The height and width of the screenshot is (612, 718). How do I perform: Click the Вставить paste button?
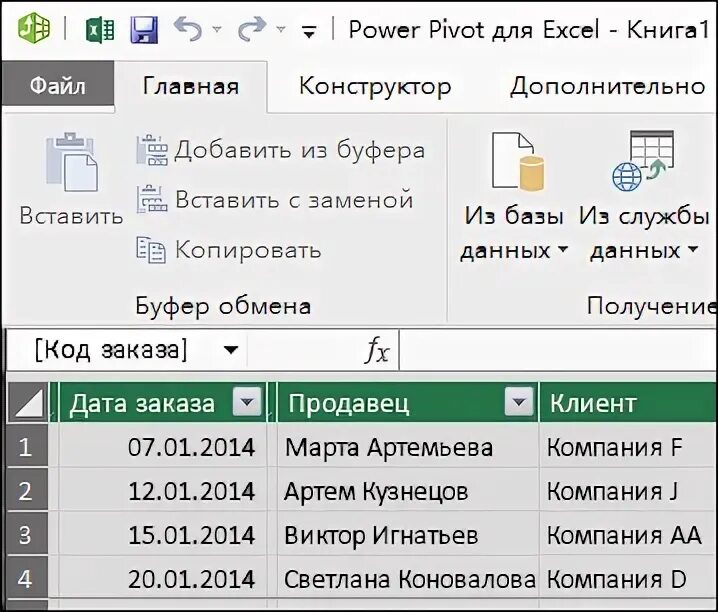[71, 180]
